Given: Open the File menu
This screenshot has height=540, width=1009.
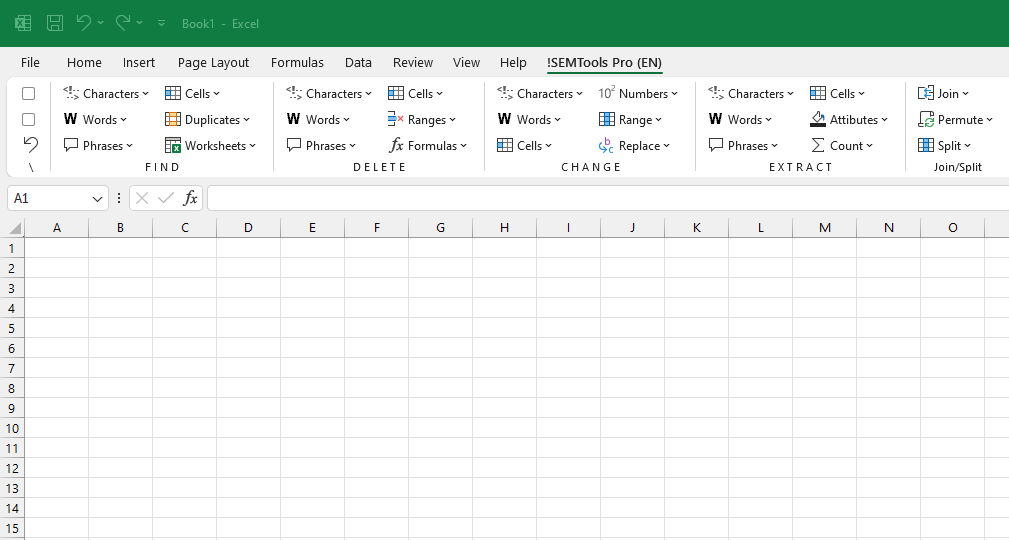Looking at the screenshot, I should point(30,62).
